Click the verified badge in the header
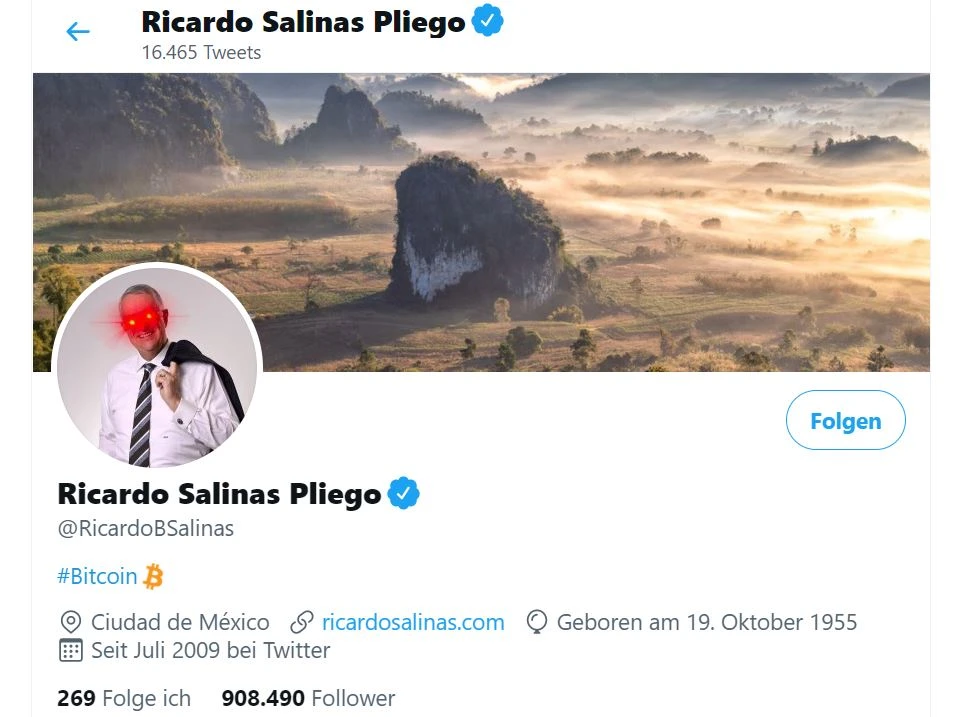Viewport: 973px width, 717px height. [x=487, y=20]
